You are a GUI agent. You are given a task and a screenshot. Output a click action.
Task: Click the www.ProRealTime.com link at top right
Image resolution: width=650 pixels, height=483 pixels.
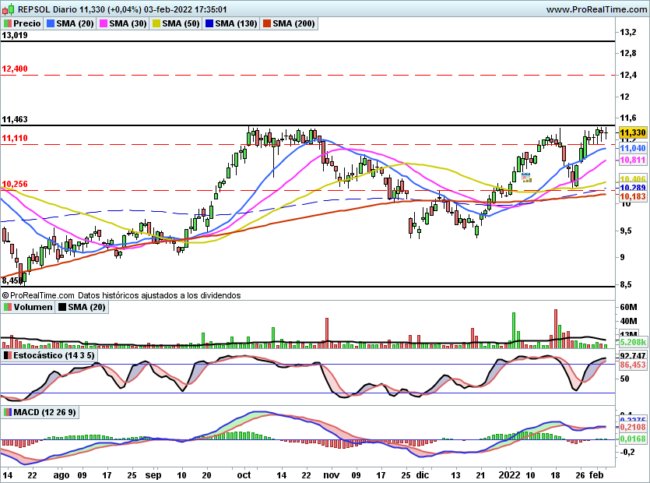[x=571, y=7]
